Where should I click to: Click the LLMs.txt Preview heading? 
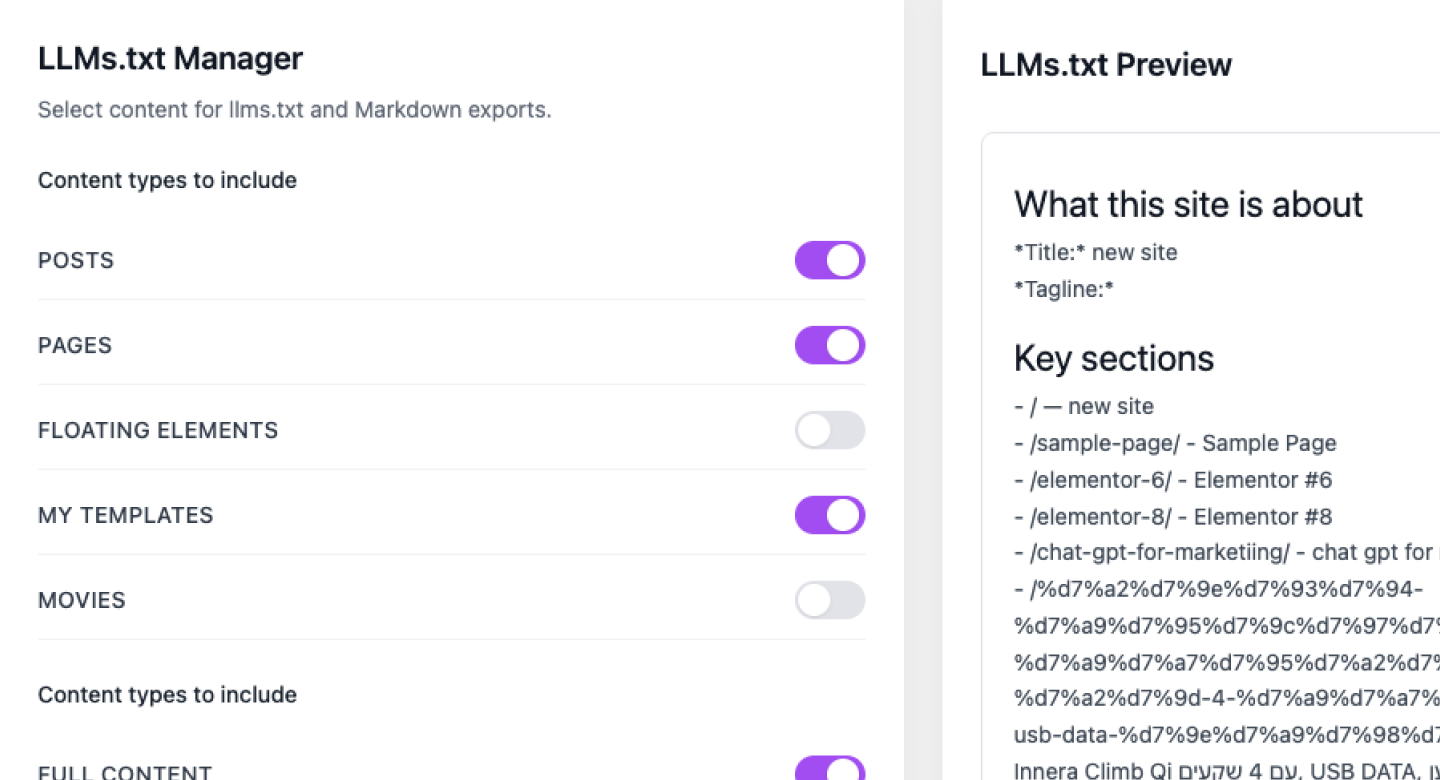[x=1106, y=65]
